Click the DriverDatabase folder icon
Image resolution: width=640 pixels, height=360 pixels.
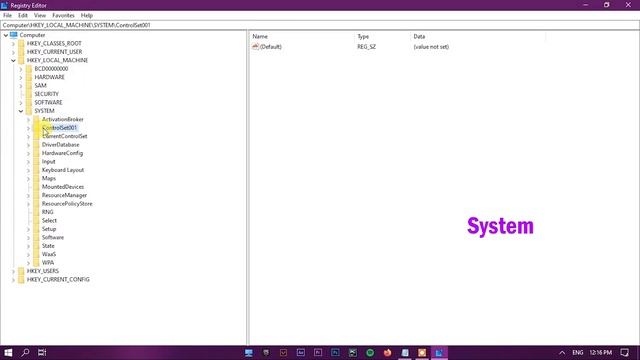pyautogui.click(x=36, y=144)
